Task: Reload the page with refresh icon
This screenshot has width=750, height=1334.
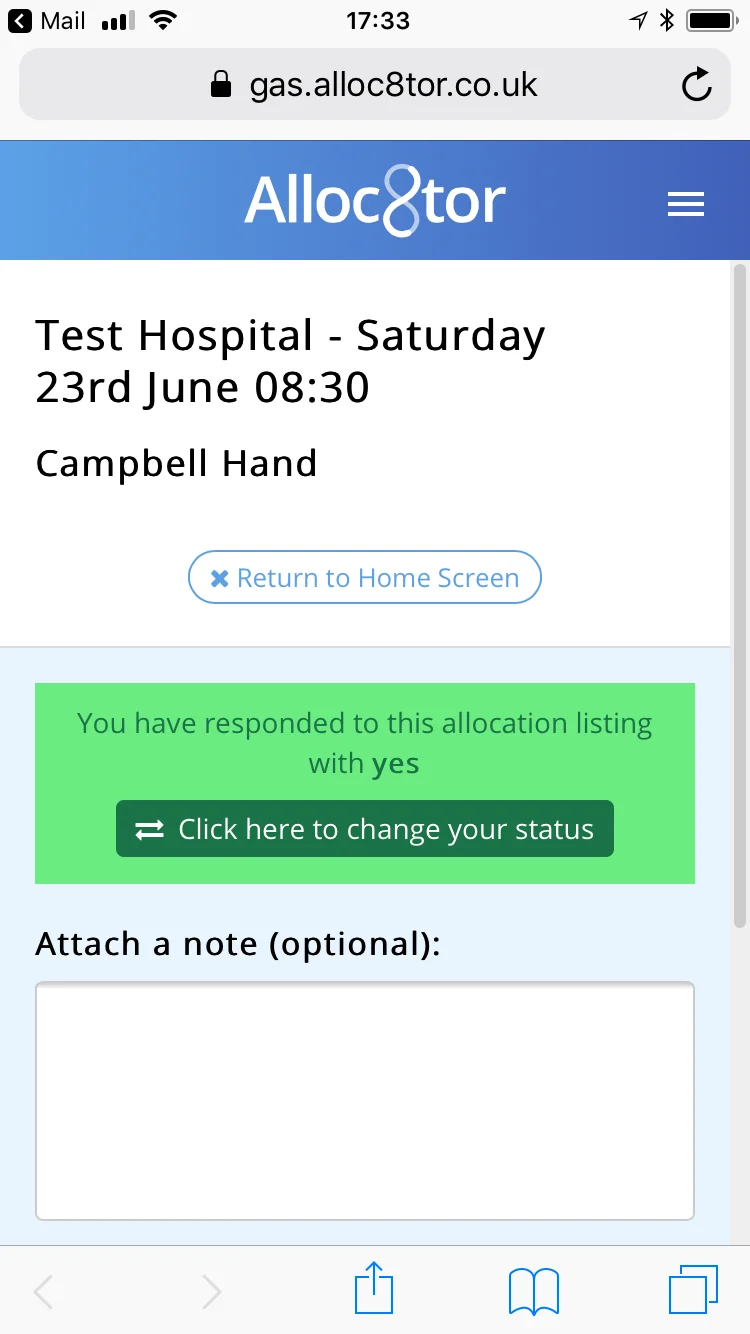Action: [696, 85]
